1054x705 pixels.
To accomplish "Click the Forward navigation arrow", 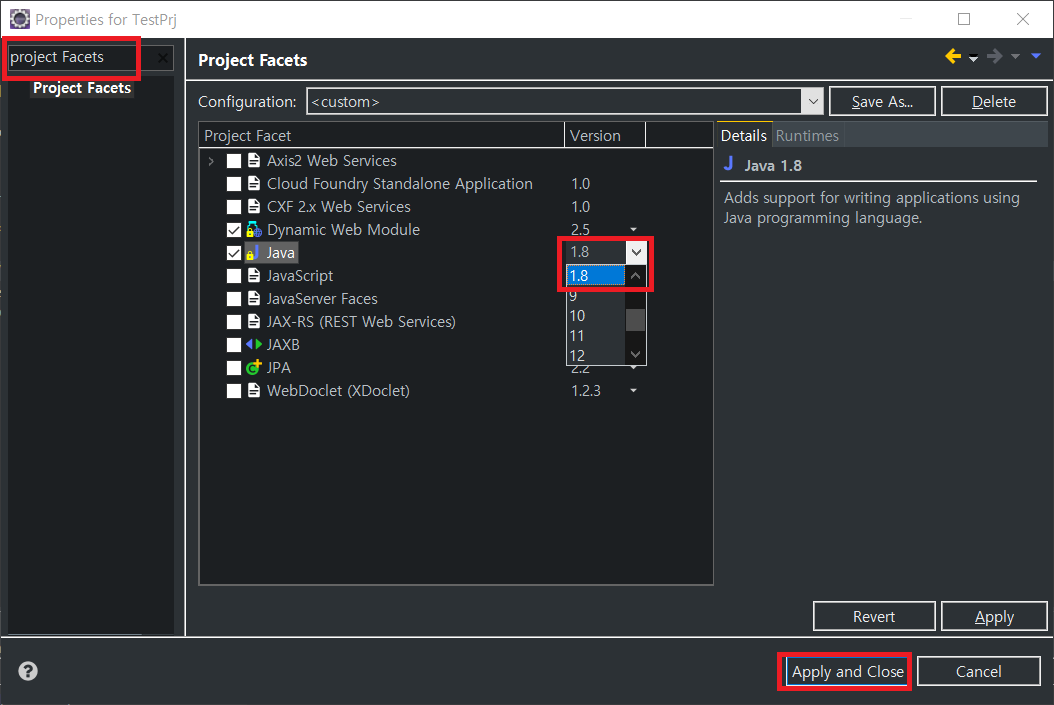I will coord(995,56).
